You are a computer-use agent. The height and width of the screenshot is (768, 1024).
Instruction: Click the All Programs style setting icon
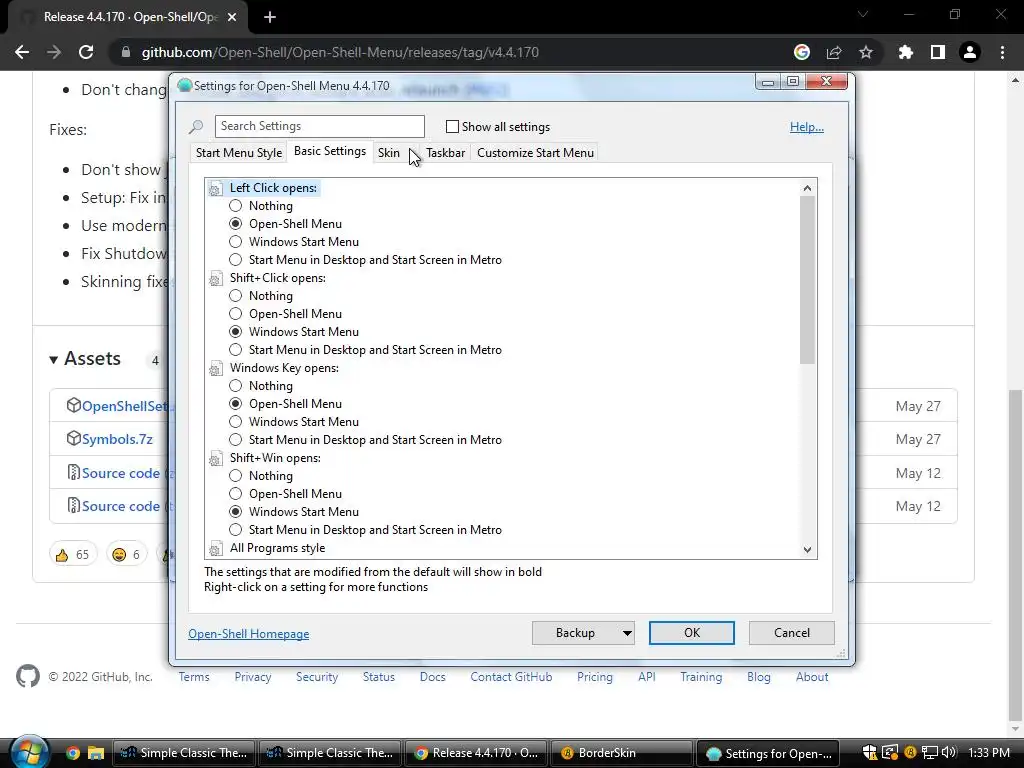pyautogui.click(x=215, y=549)
